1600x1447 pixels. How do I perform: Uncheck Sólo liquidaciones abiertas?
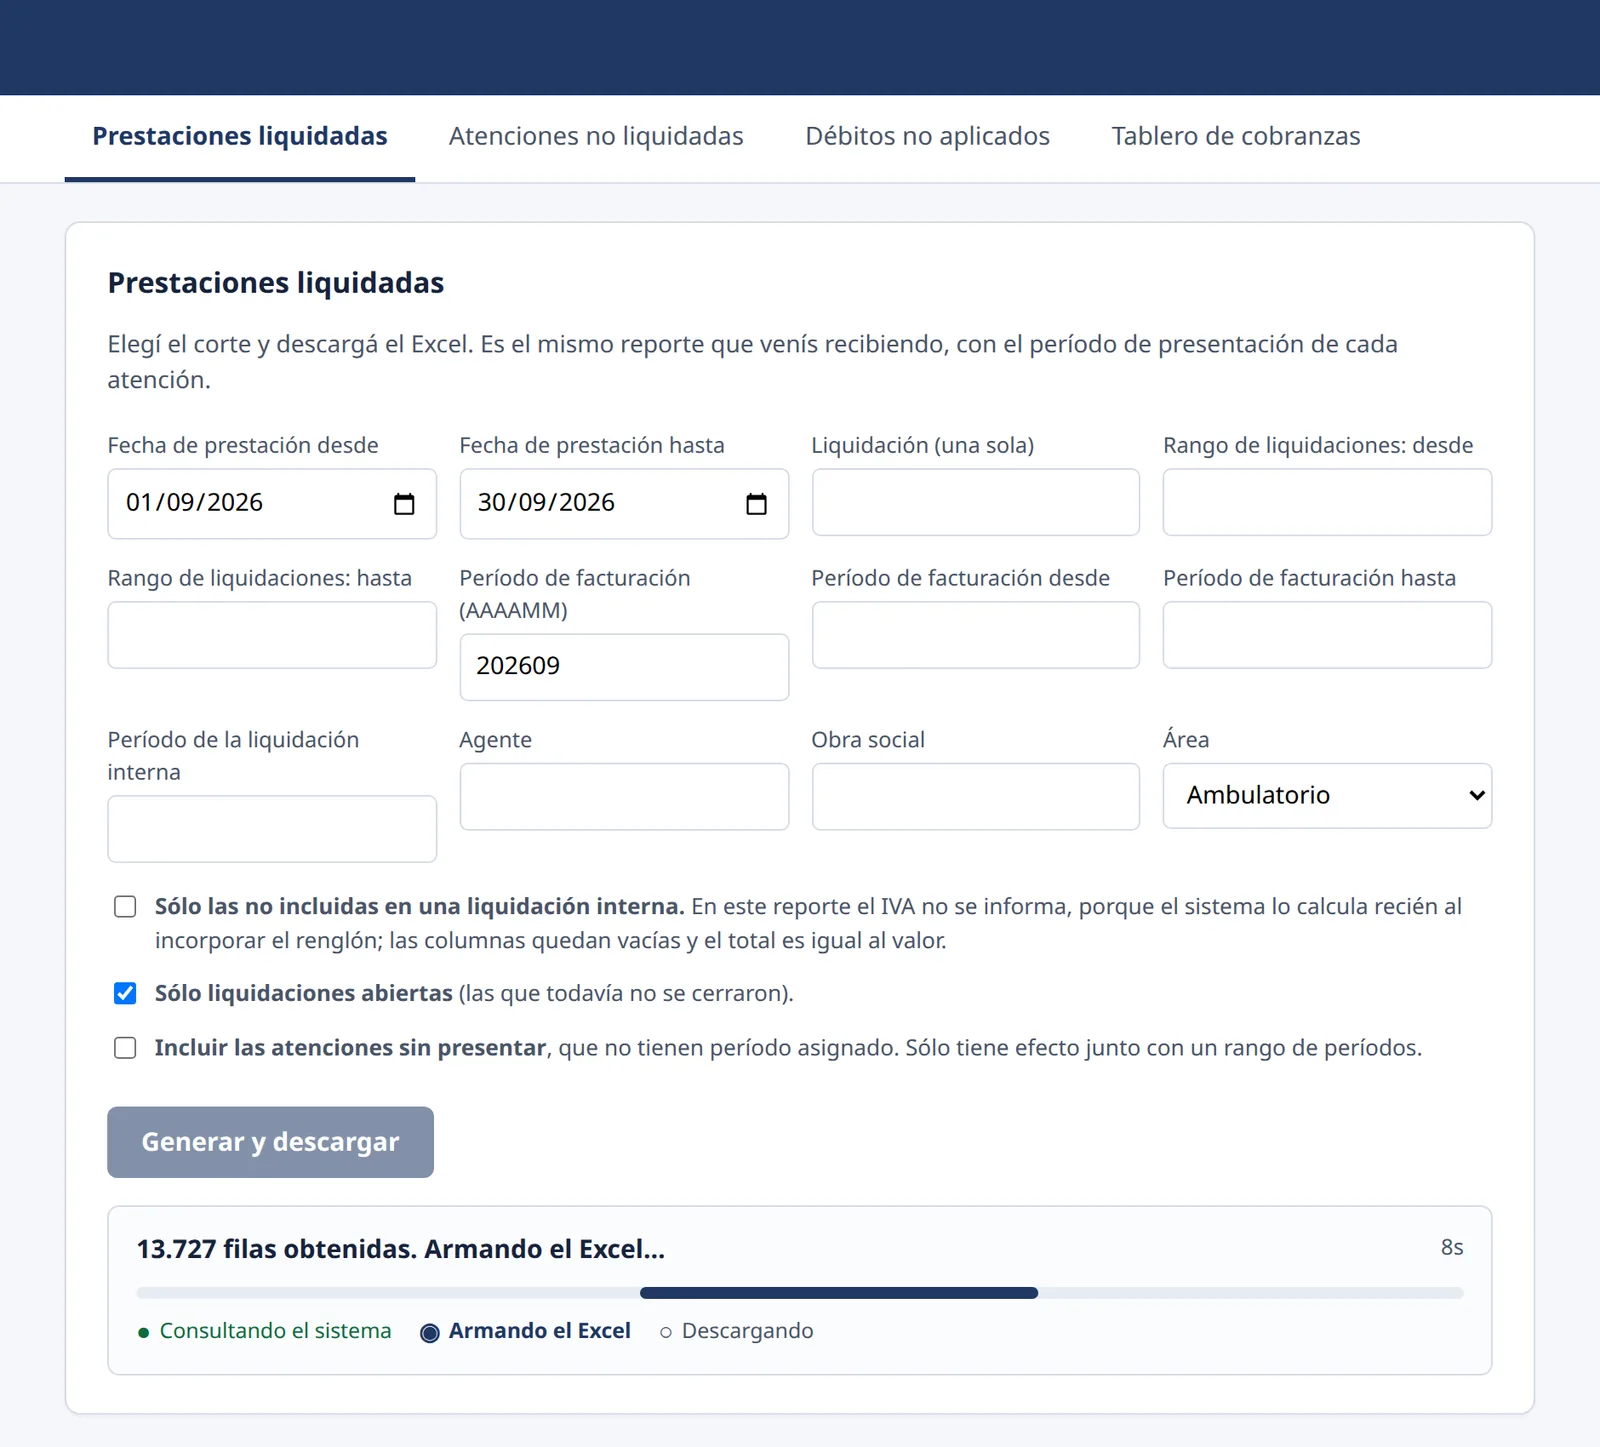[125, 993]
